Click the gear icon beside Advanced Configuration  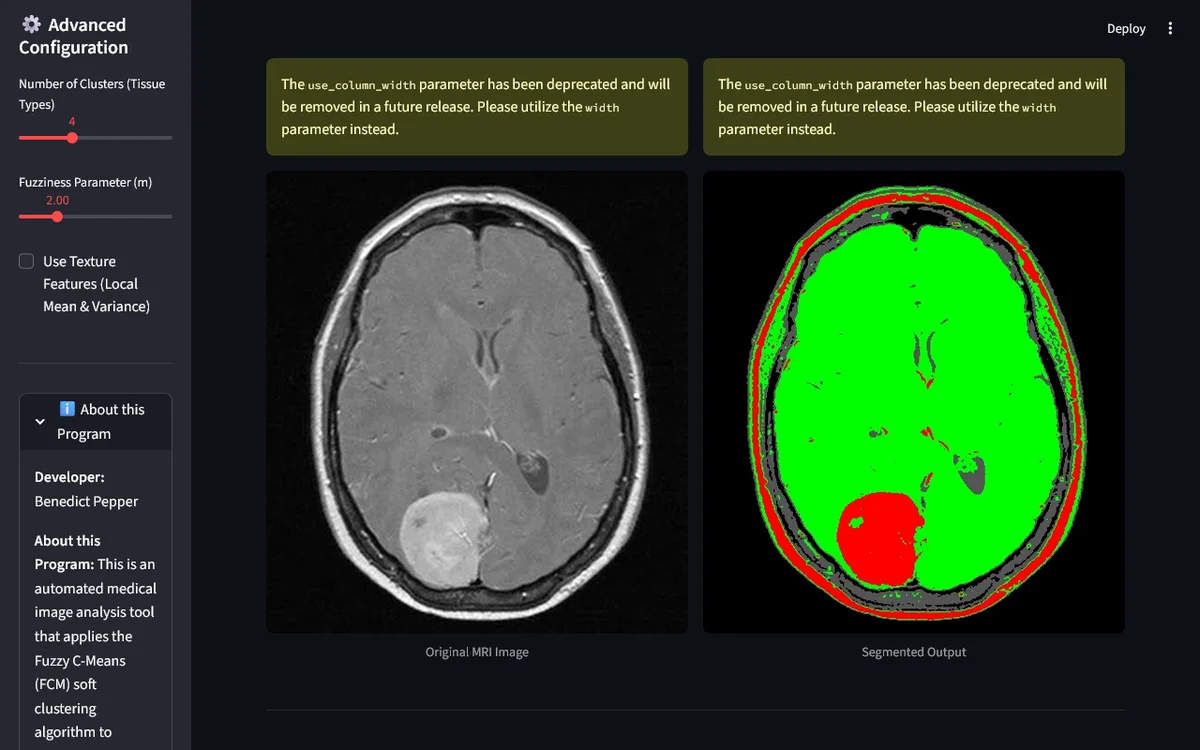tap(31, 25)
